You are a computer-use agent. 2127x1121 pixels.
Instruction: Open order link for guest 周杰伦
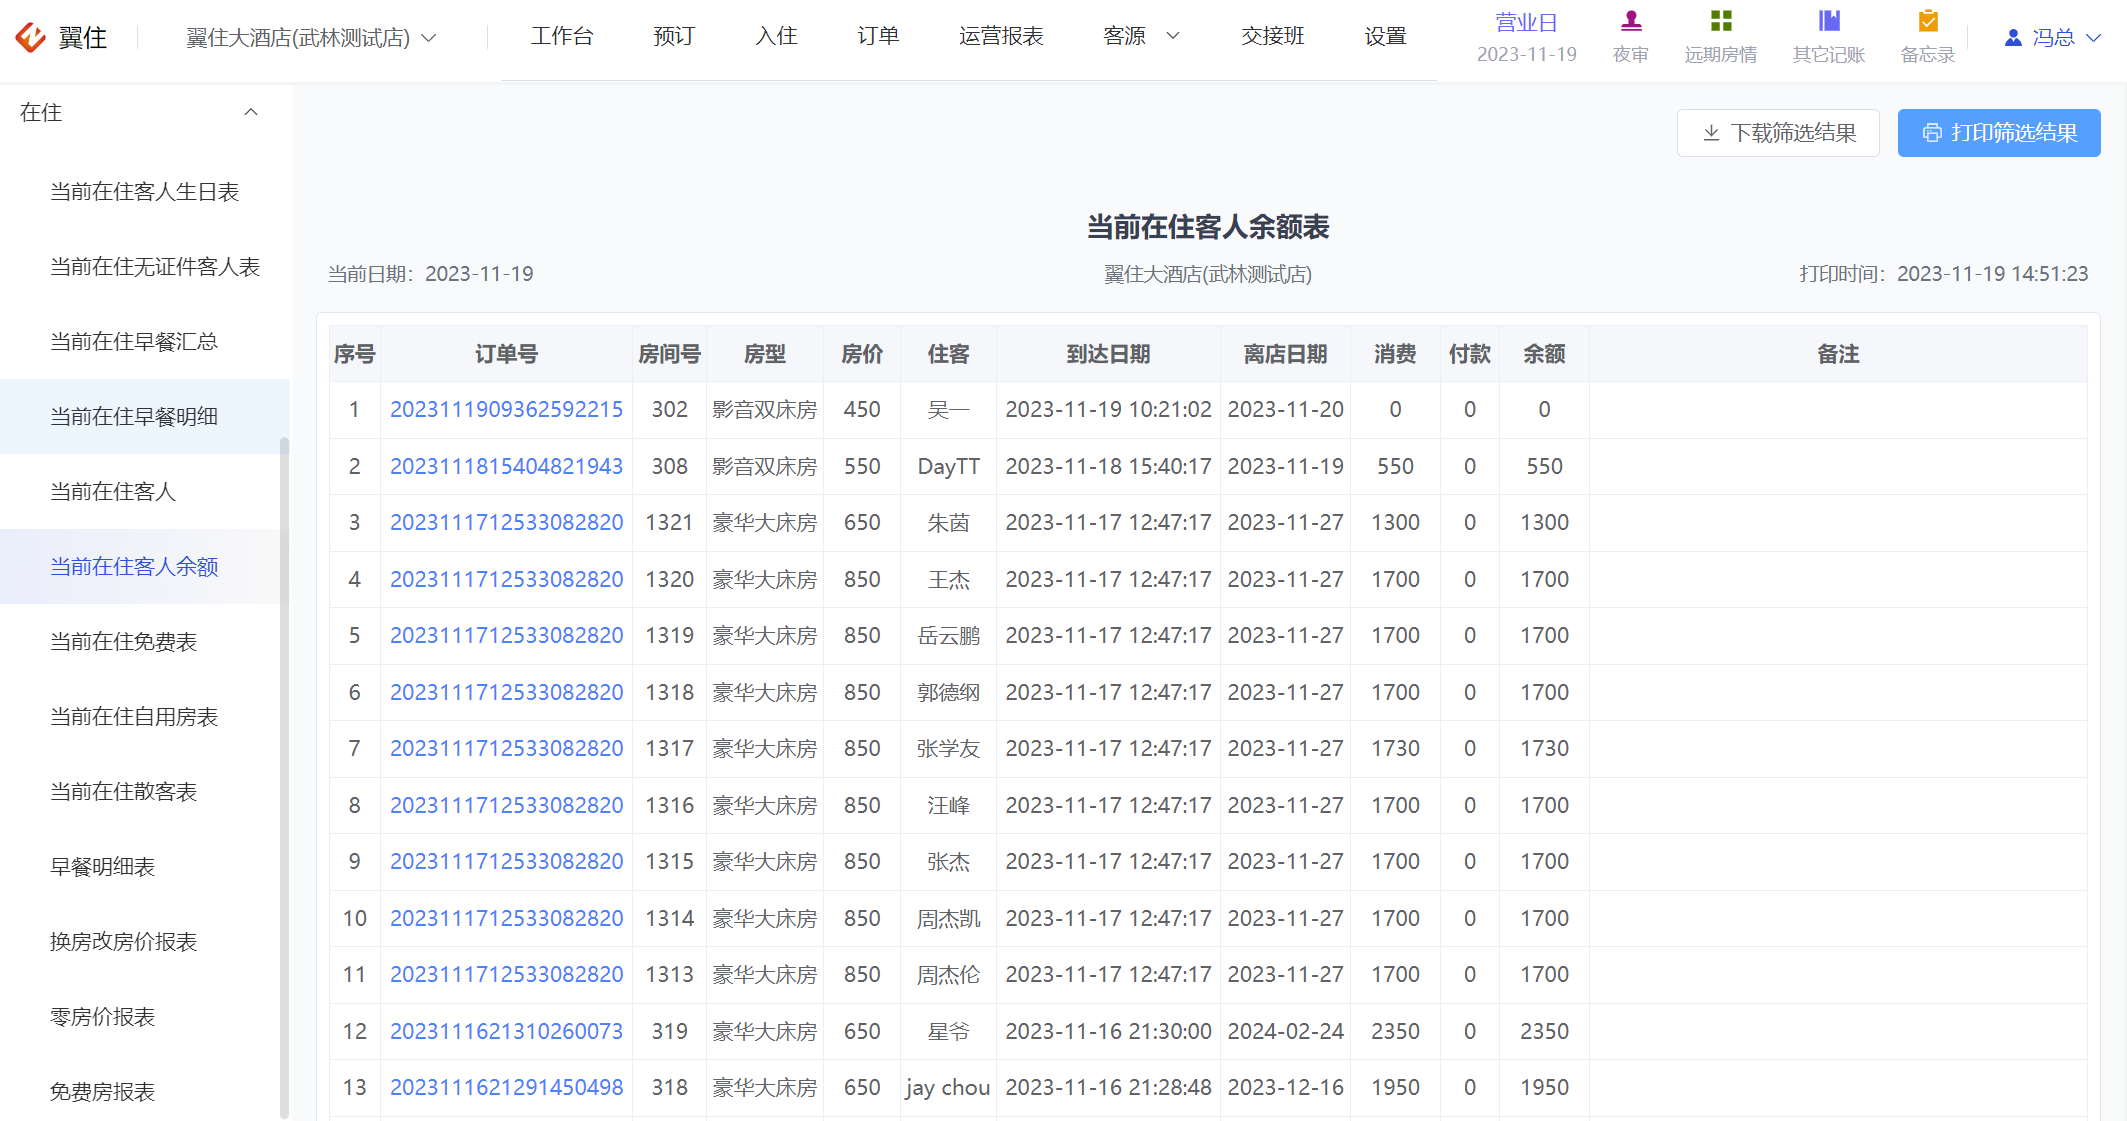[506, 975]
